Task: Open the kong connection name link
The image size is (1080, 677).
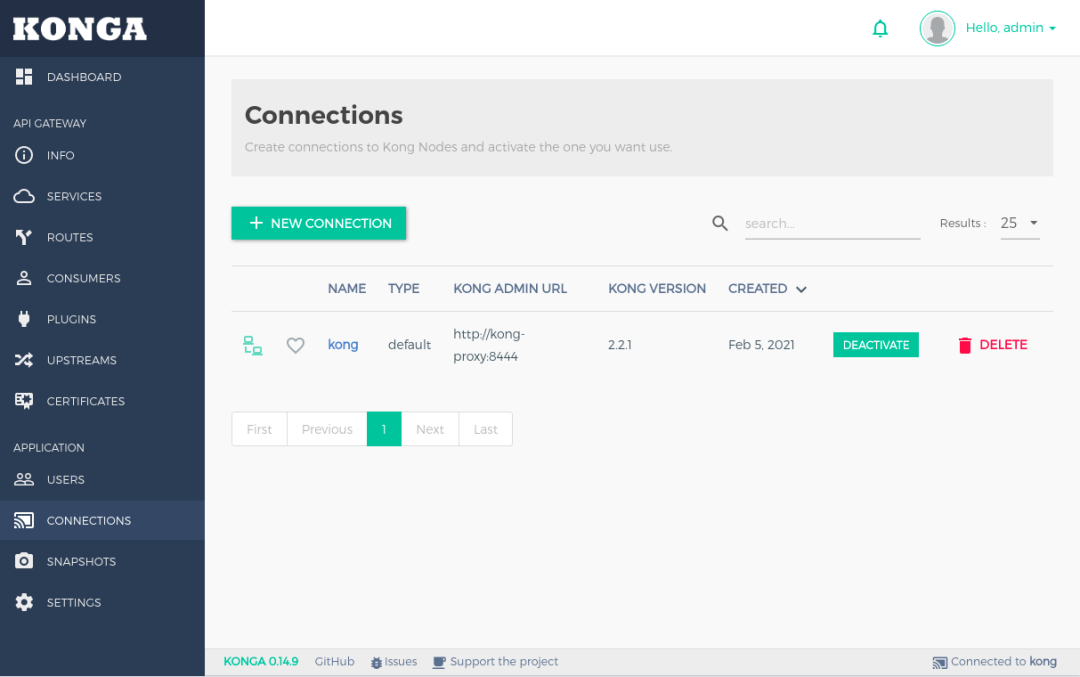Action: 342,344
